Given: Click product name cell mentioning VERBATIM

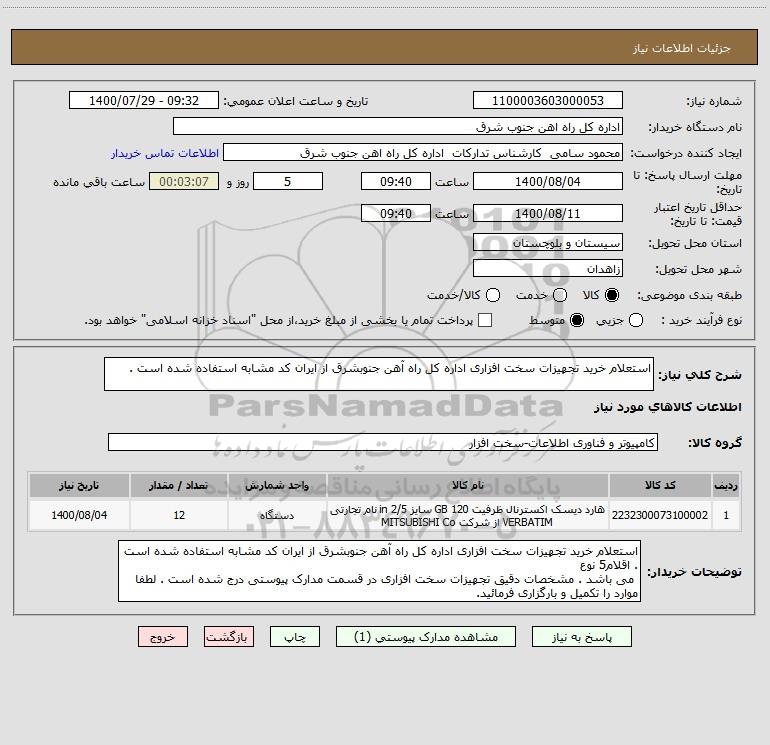Looking at the screenshot, I should 468,515.
